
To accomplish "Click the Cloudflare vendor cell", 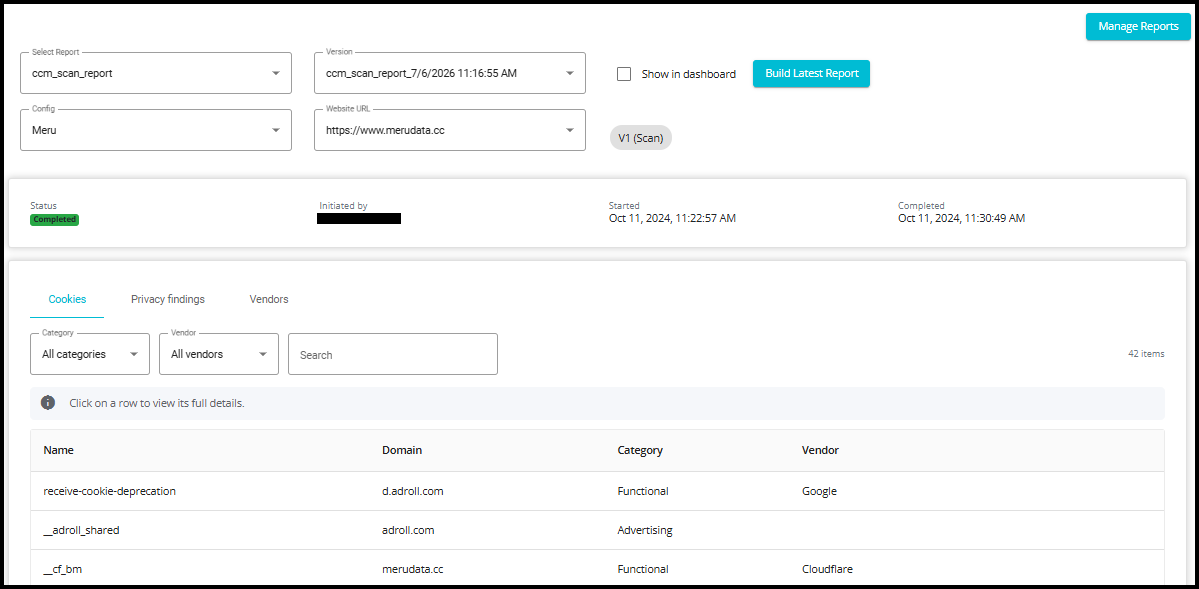I will click(827, 569).
